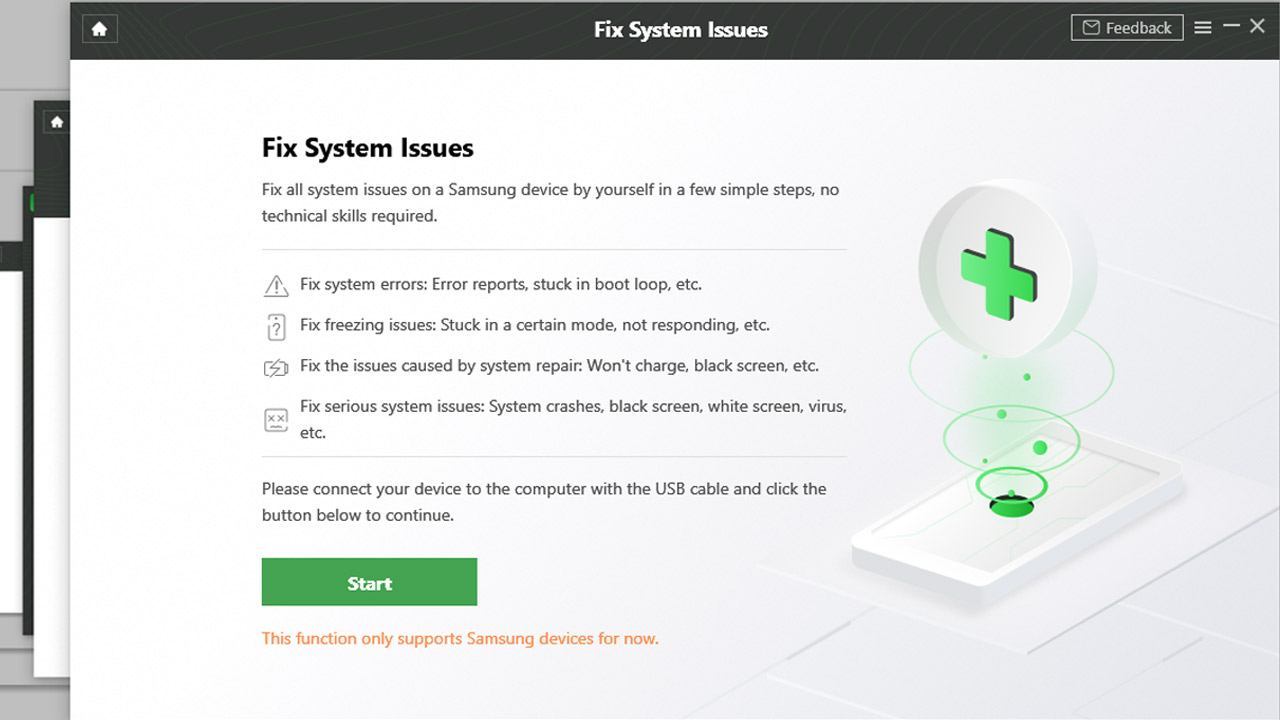This screenshot has width=1280, height=720.
Task: Click the green Start button
Action: (x=369, y=582)
